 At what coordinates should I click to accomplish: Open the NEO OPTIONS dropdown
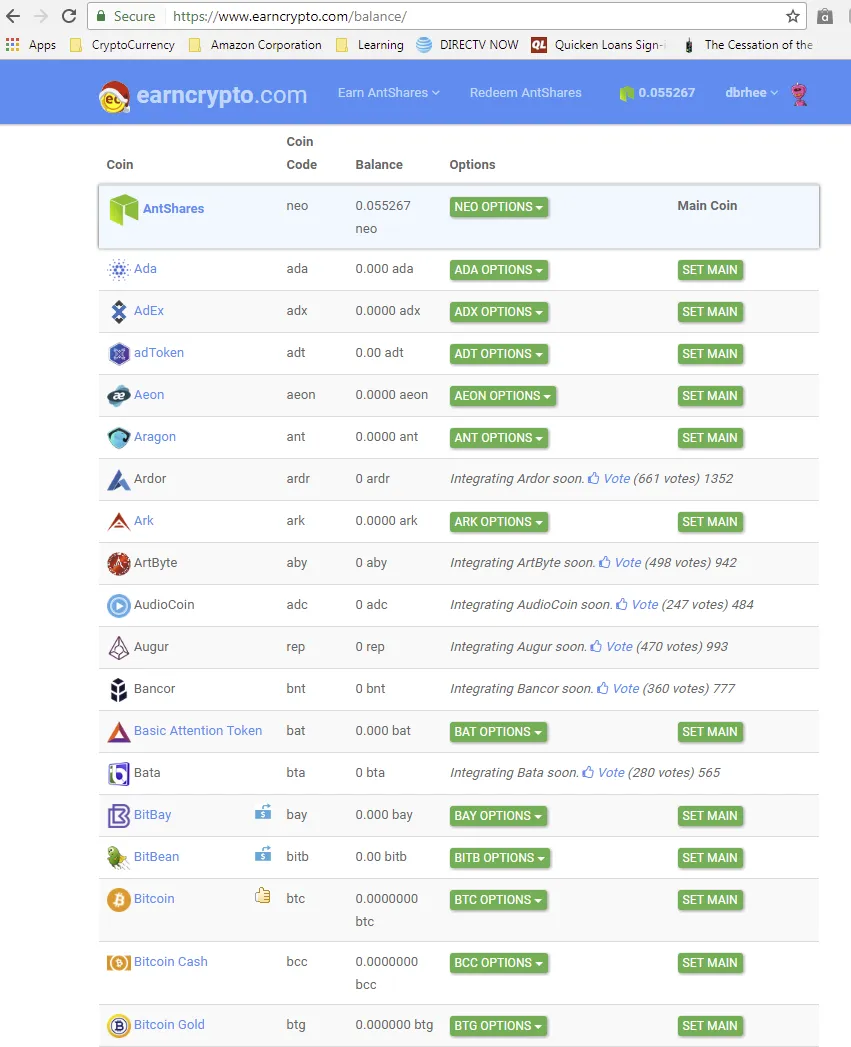498,207
